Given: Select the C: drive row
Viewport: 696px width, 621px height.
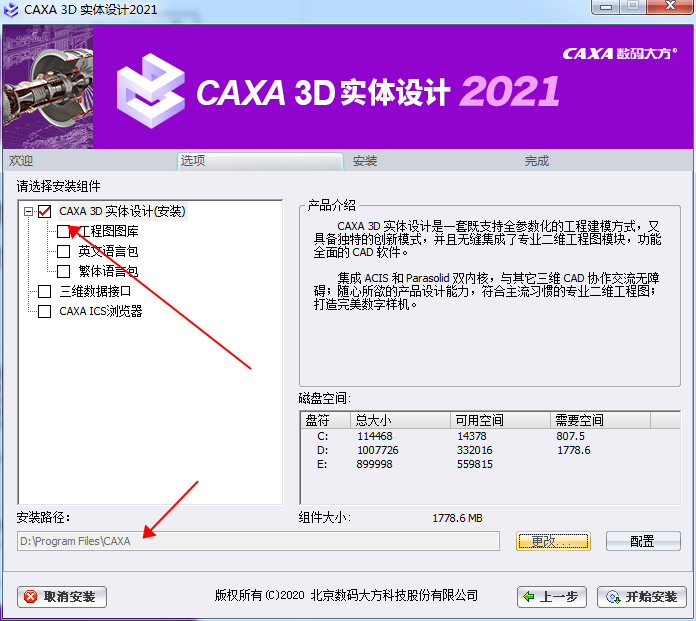Looking at the screenshot, I should coord(490,436).
